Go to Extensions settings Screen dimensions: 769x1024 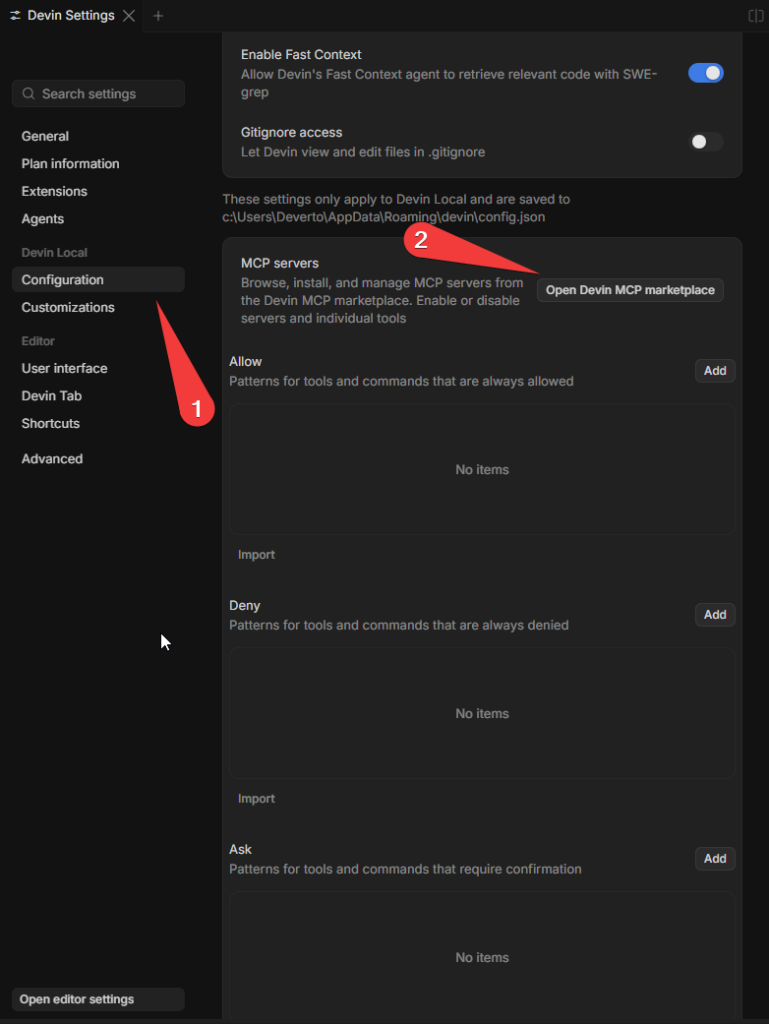pyautogui.click(x=54, y=191)
